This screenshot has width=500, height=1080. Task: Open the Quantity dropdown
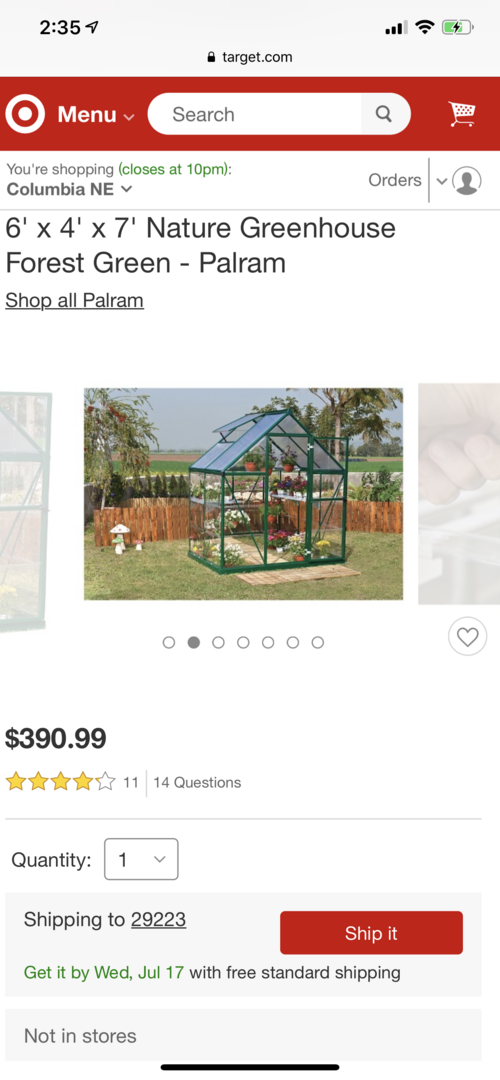click(x=141, y=859)
